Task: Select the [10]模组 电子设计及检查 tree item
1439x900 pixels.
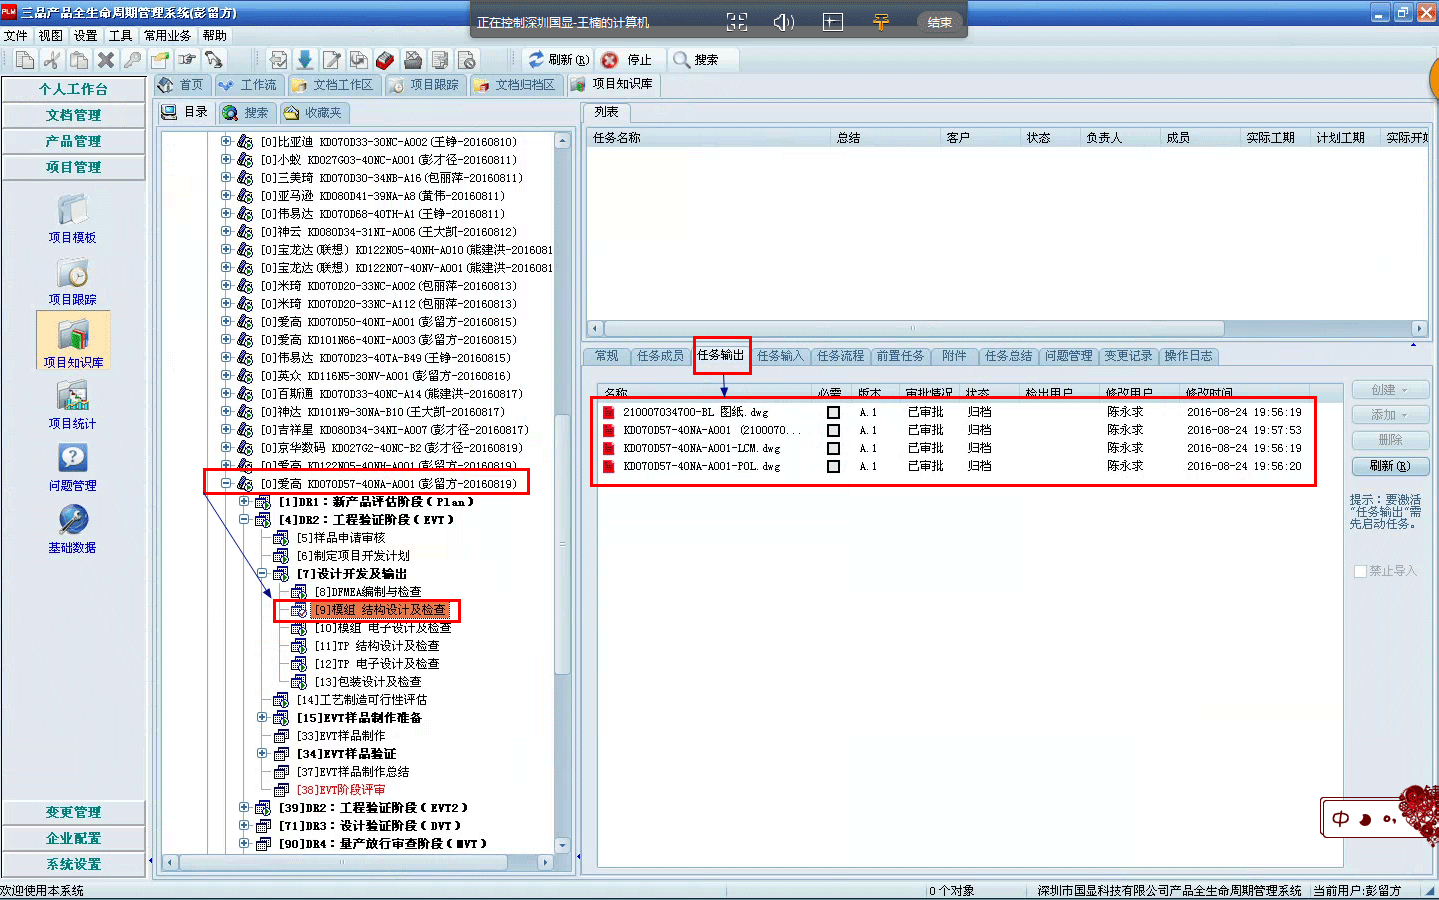Action: coord(383,628)
